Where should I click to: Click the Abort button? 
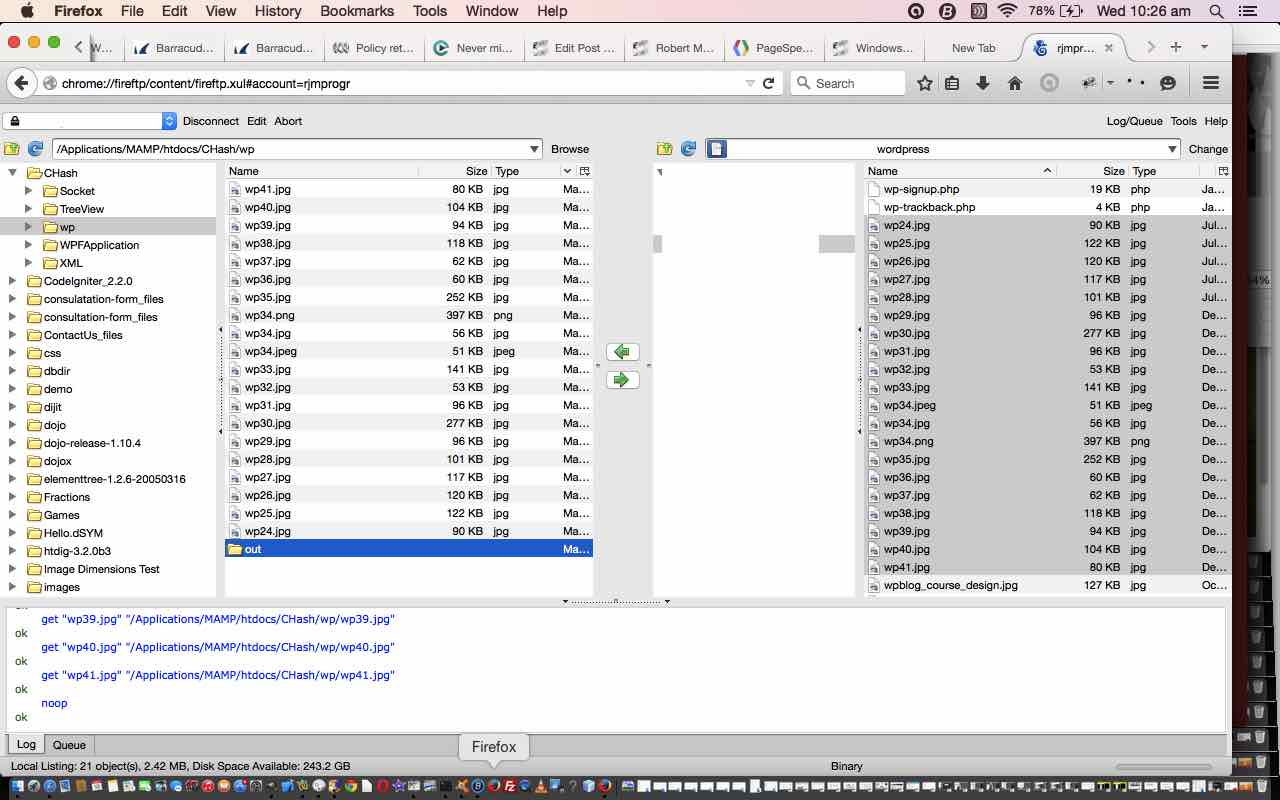pyautogui.click(x=288, y=121)
